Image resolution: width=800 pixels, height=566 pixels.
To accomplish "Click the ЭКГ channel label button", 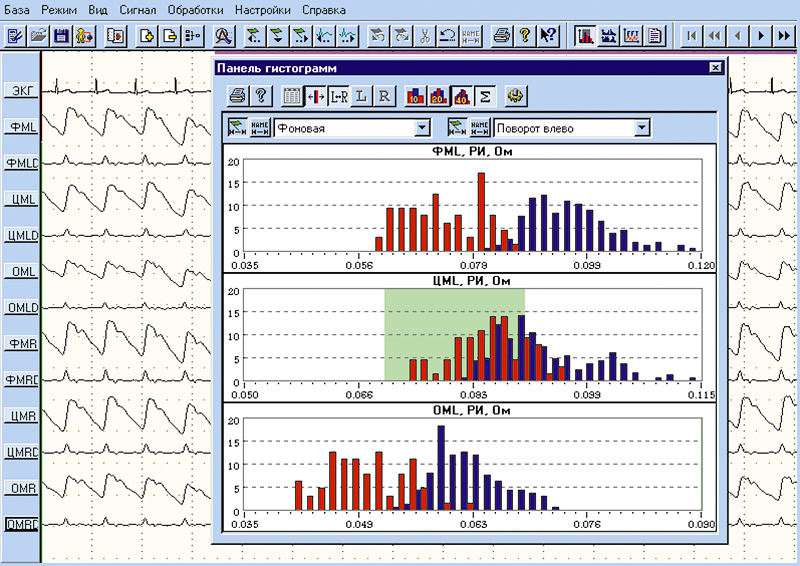I will (20, 92).
